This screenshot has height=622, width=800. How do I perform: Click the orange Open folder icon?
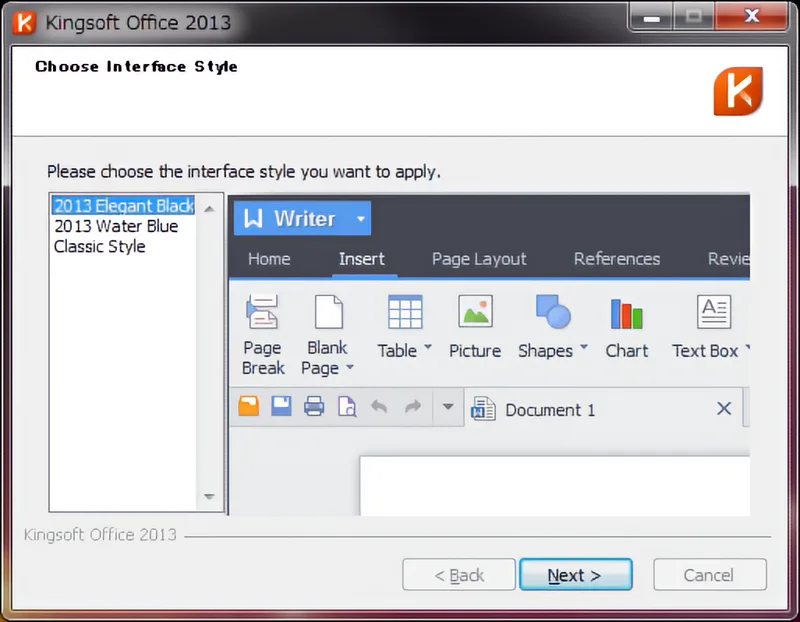248,406
